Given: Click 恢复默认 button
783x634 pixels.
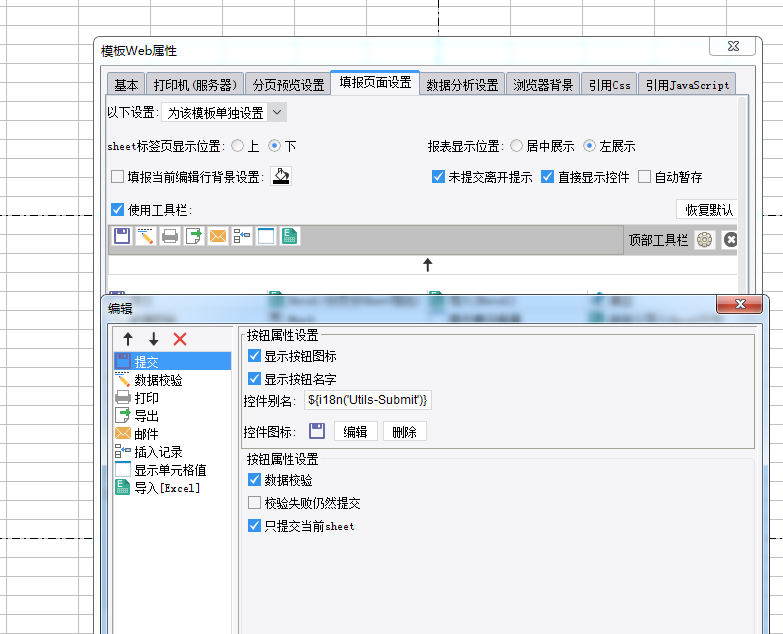Looking at the screenshot, I should pyautogui.click(x=707, y=210).
